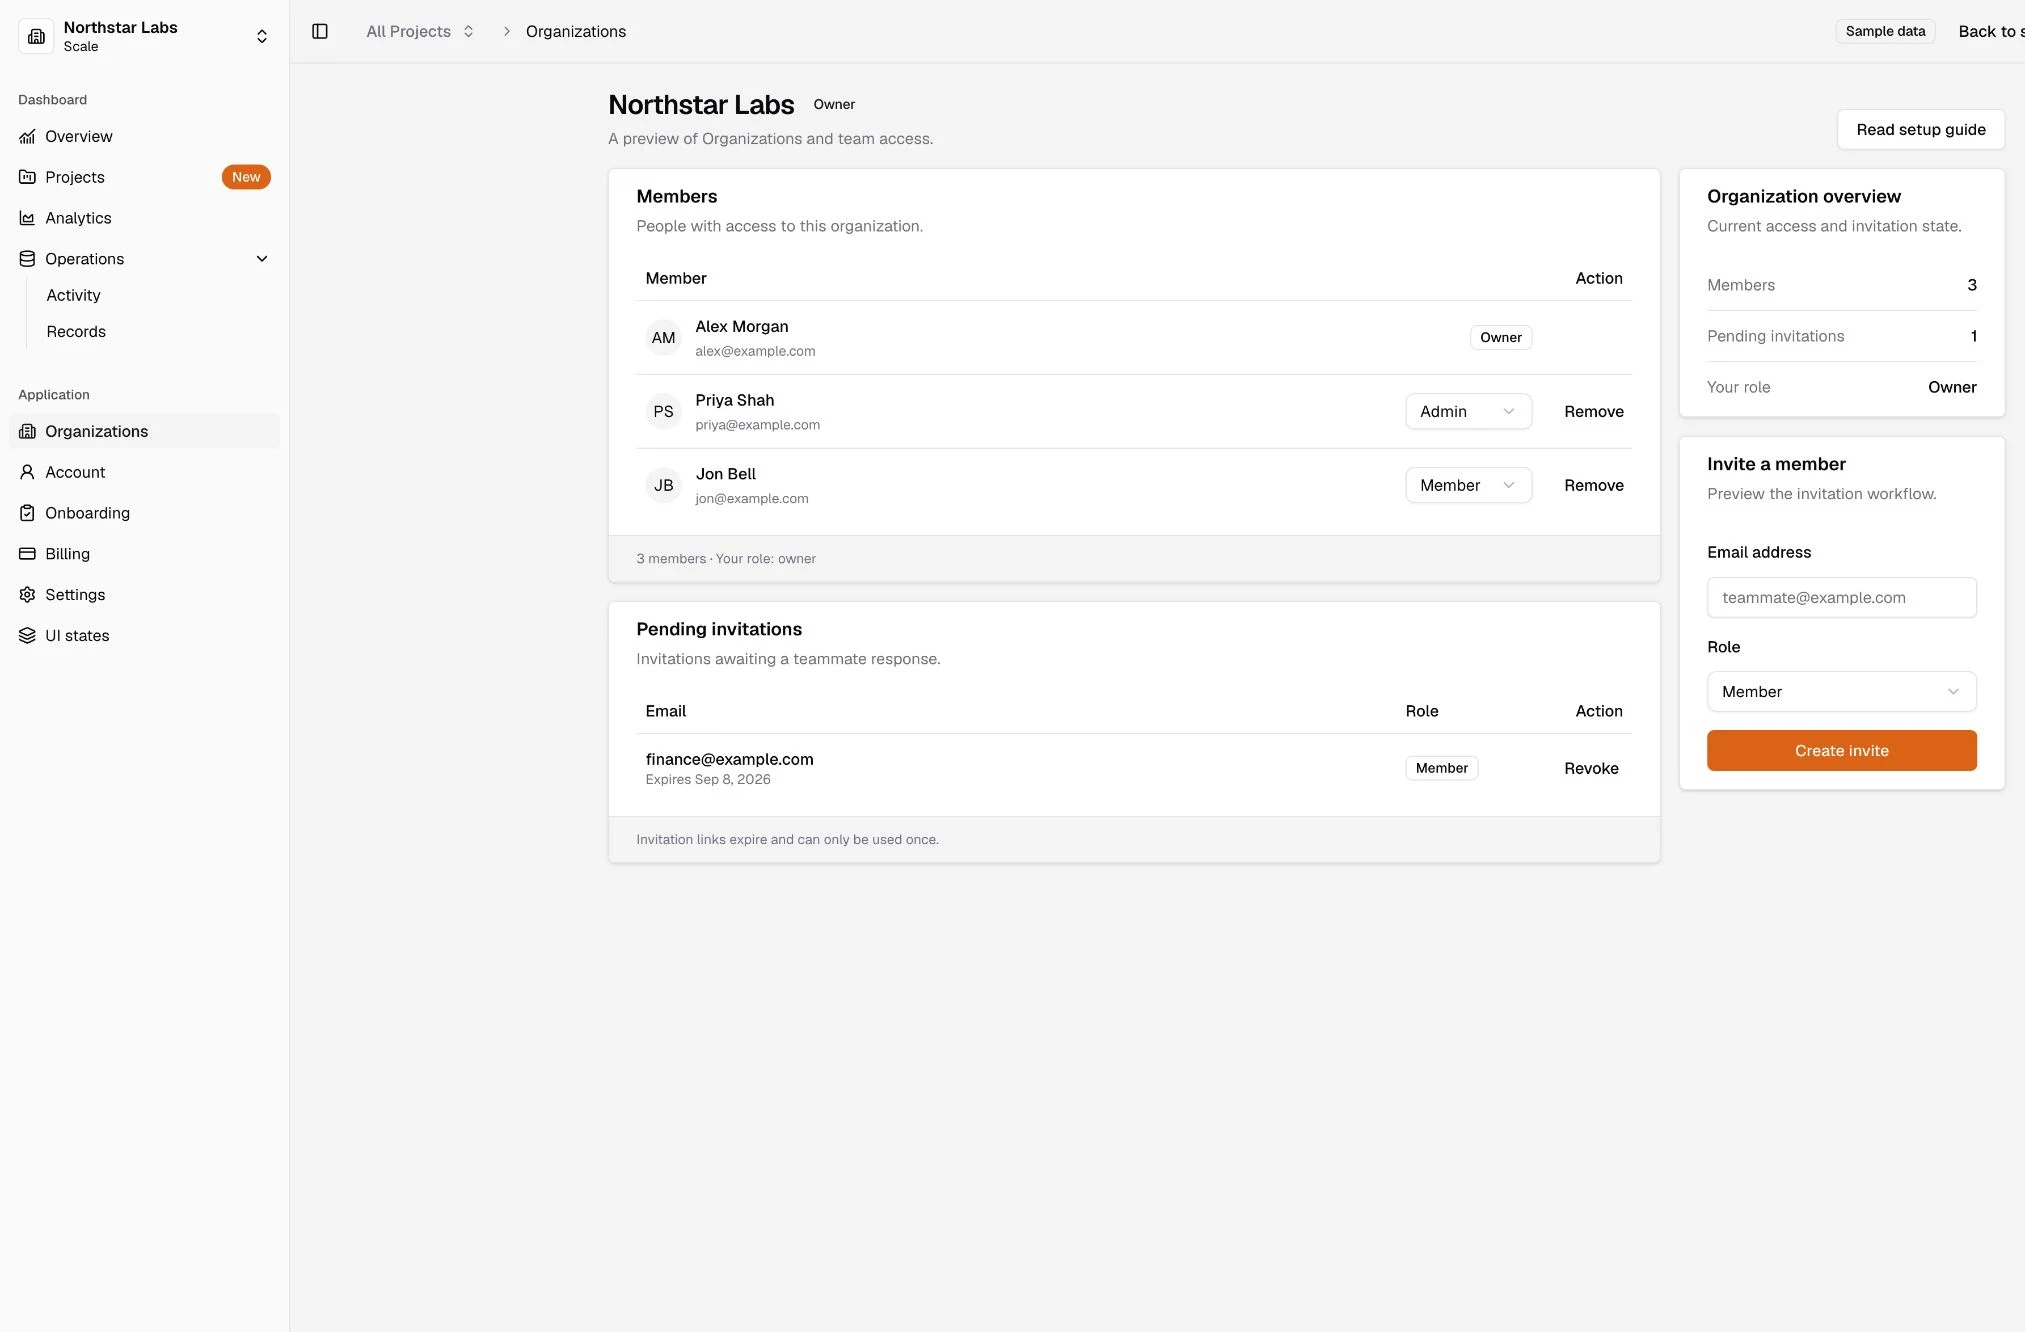Open the All Projects breadcrumb dropdown
Screen dimensions: 2025x1332
point(420,31)
